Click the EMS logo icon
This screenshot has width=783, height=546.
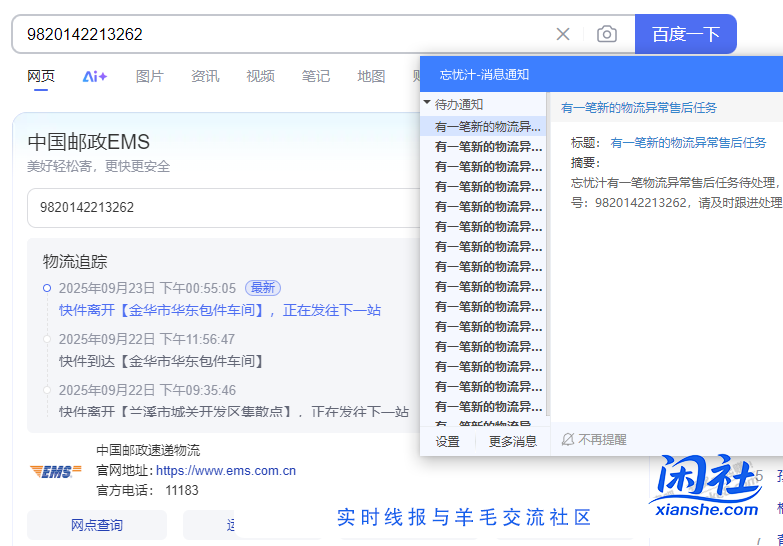[55, 471]
